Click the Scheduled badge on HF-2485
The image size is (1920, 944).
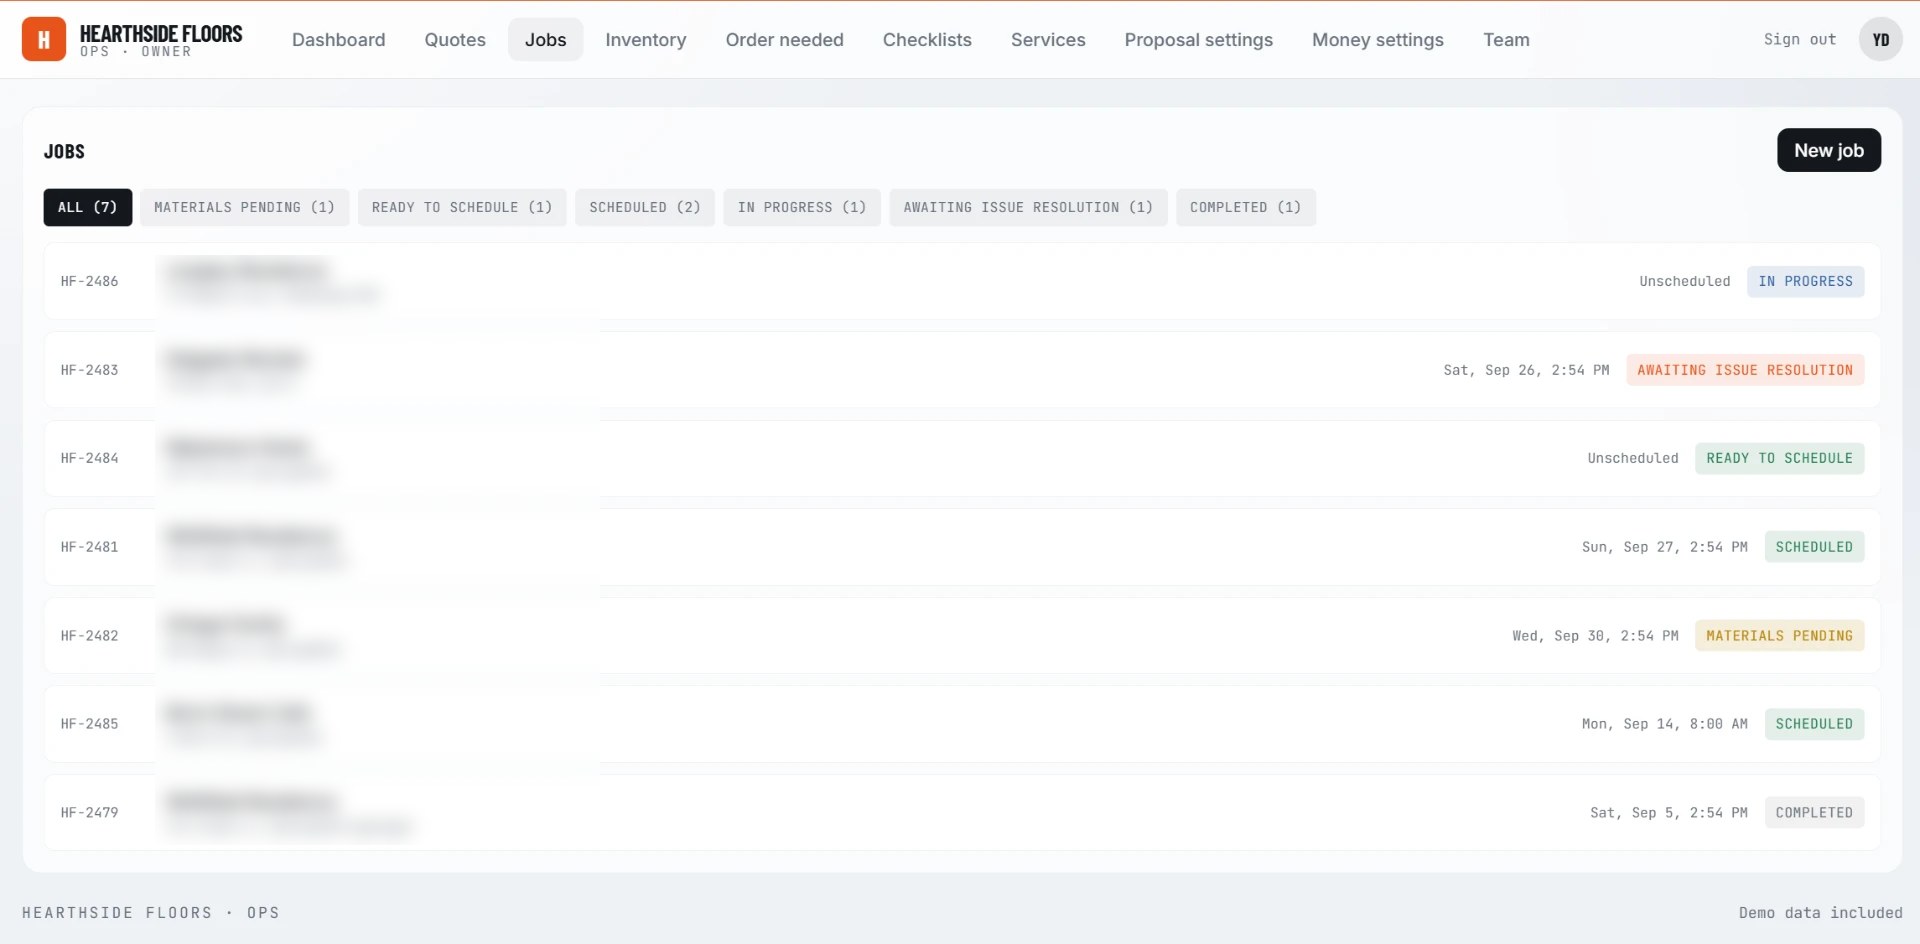[1814, 724]
